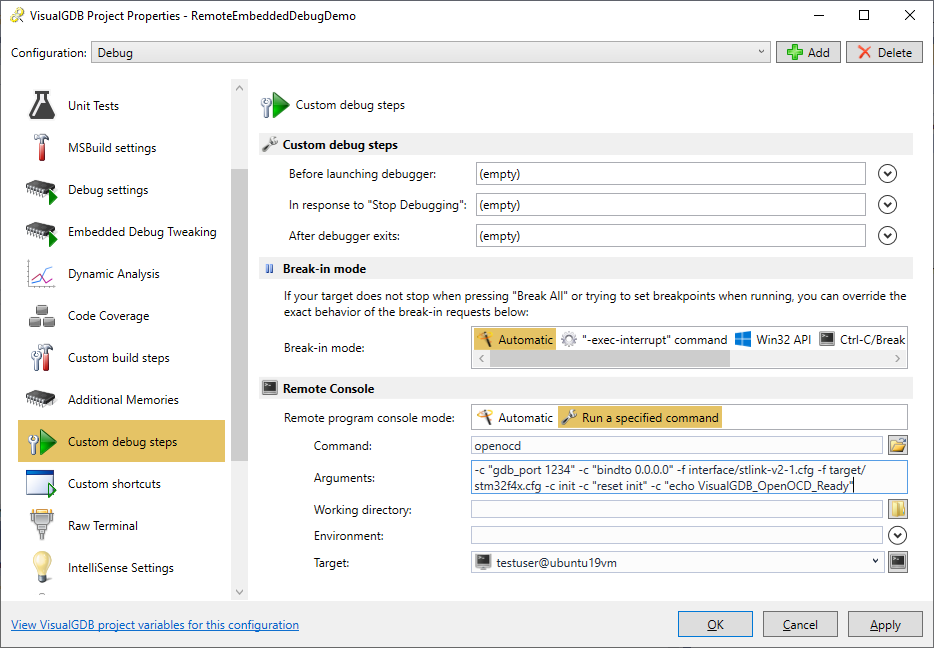Expand the Configuration Debug dropdown
This screenshot has height=648, width=934.
click(x=430, y=52)
